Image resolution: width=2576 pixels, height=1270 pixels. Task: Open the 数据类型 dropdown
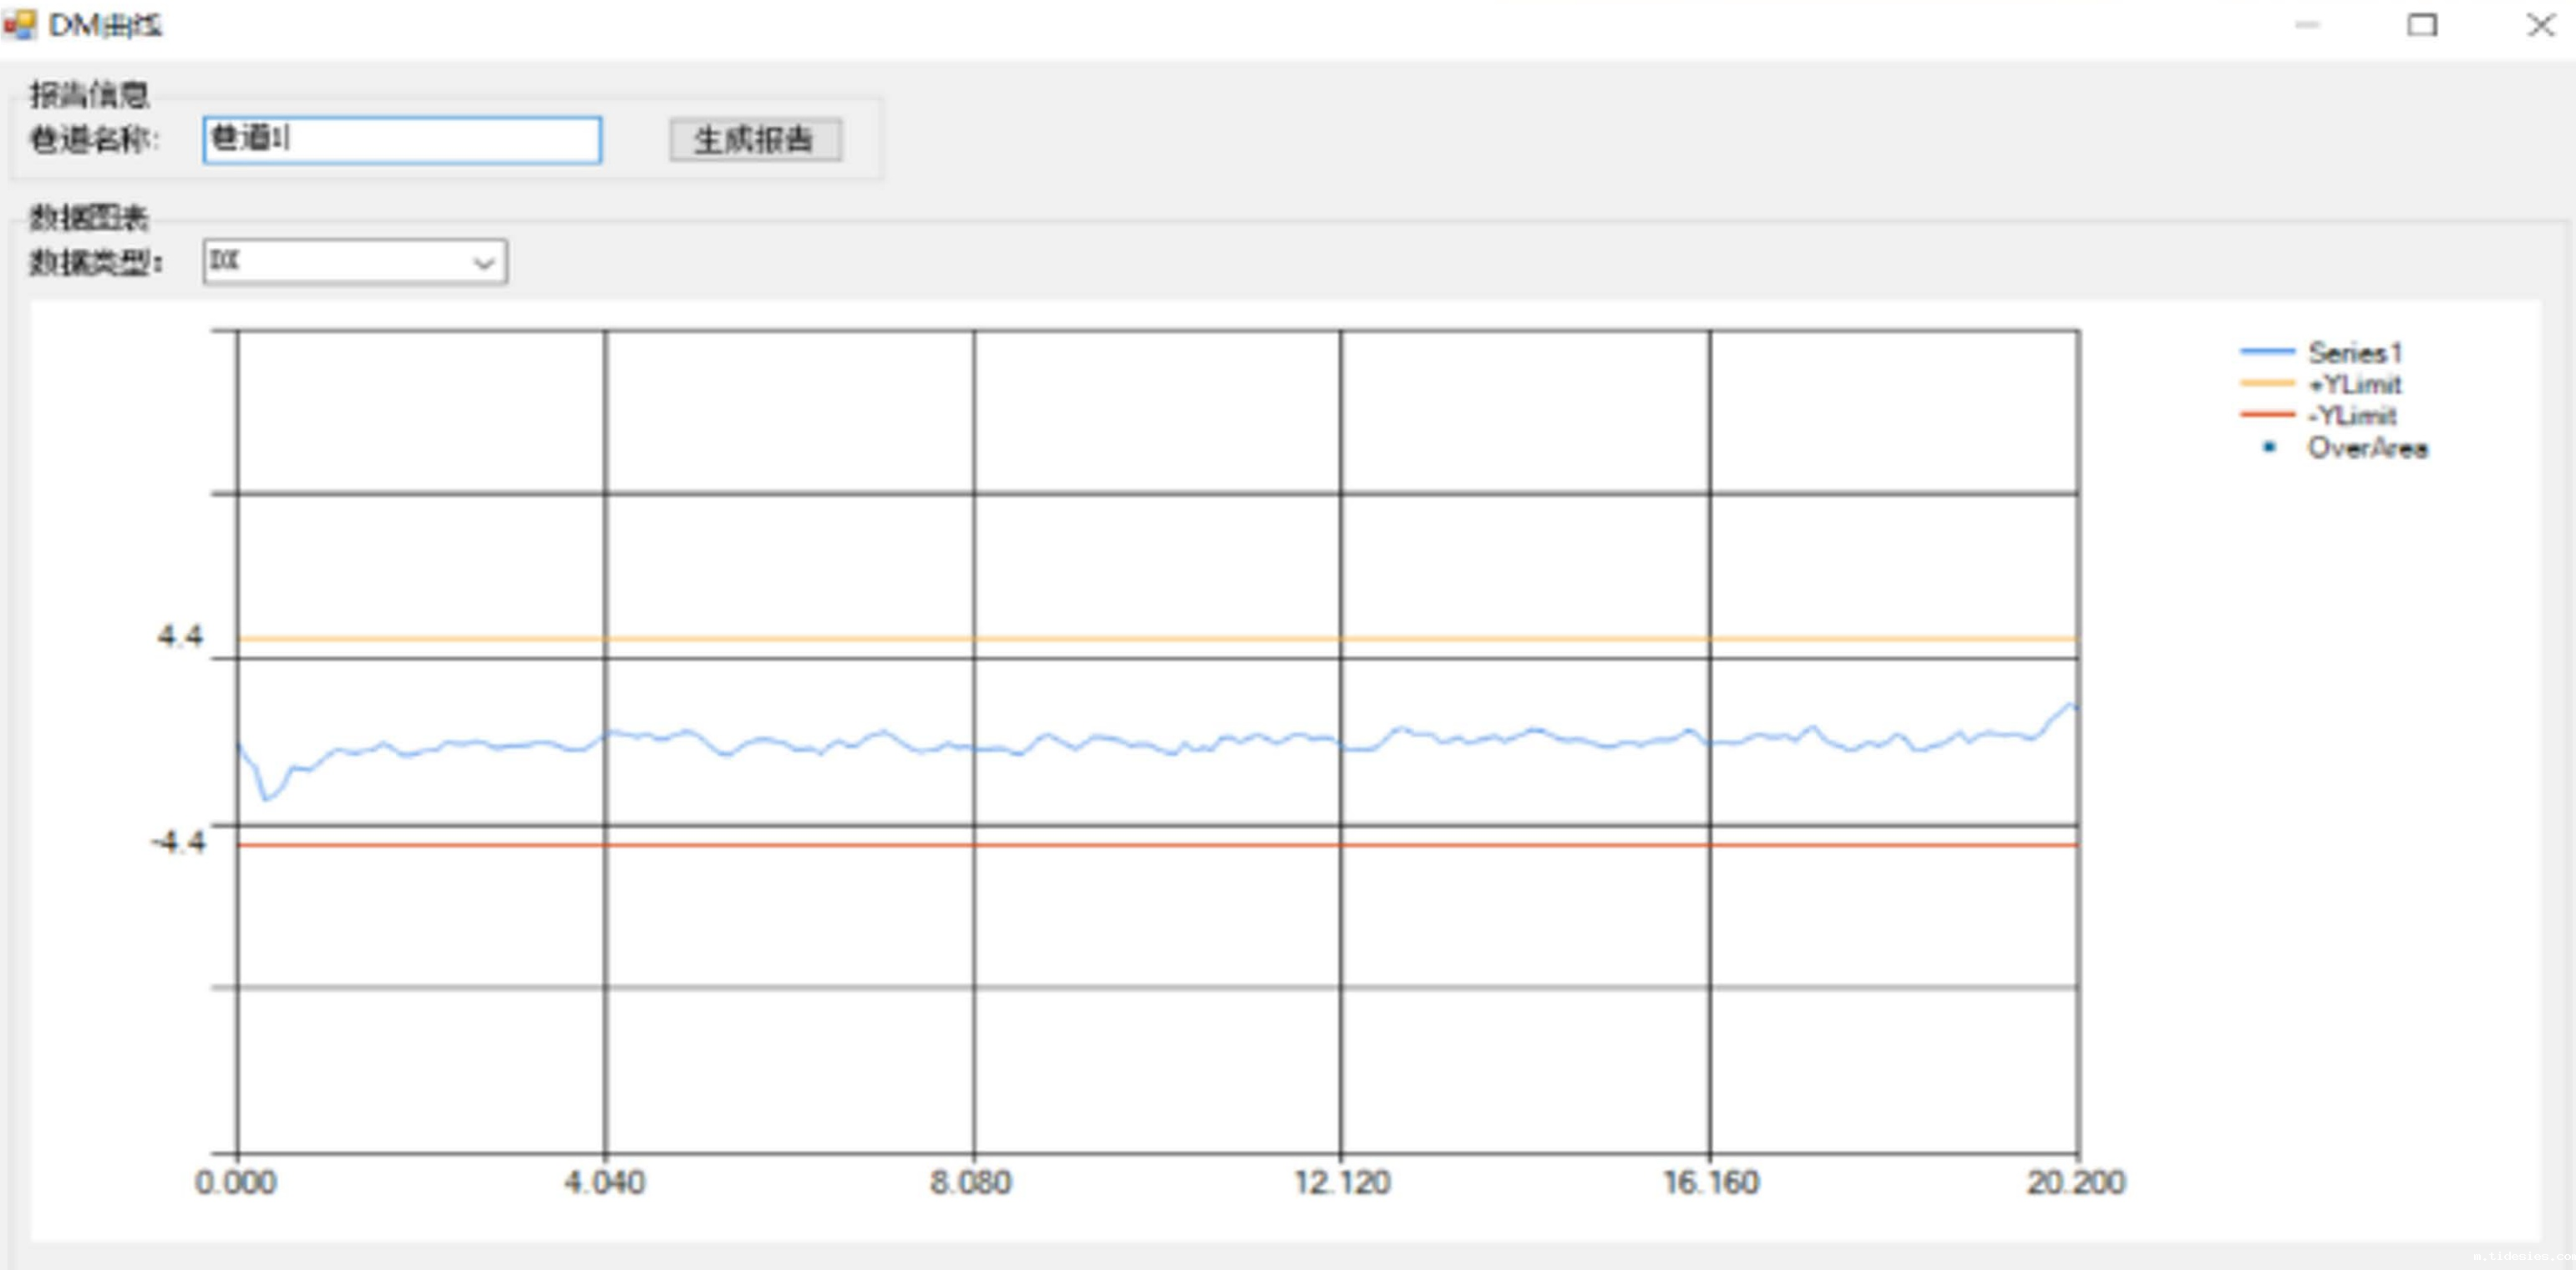[354, 262]
